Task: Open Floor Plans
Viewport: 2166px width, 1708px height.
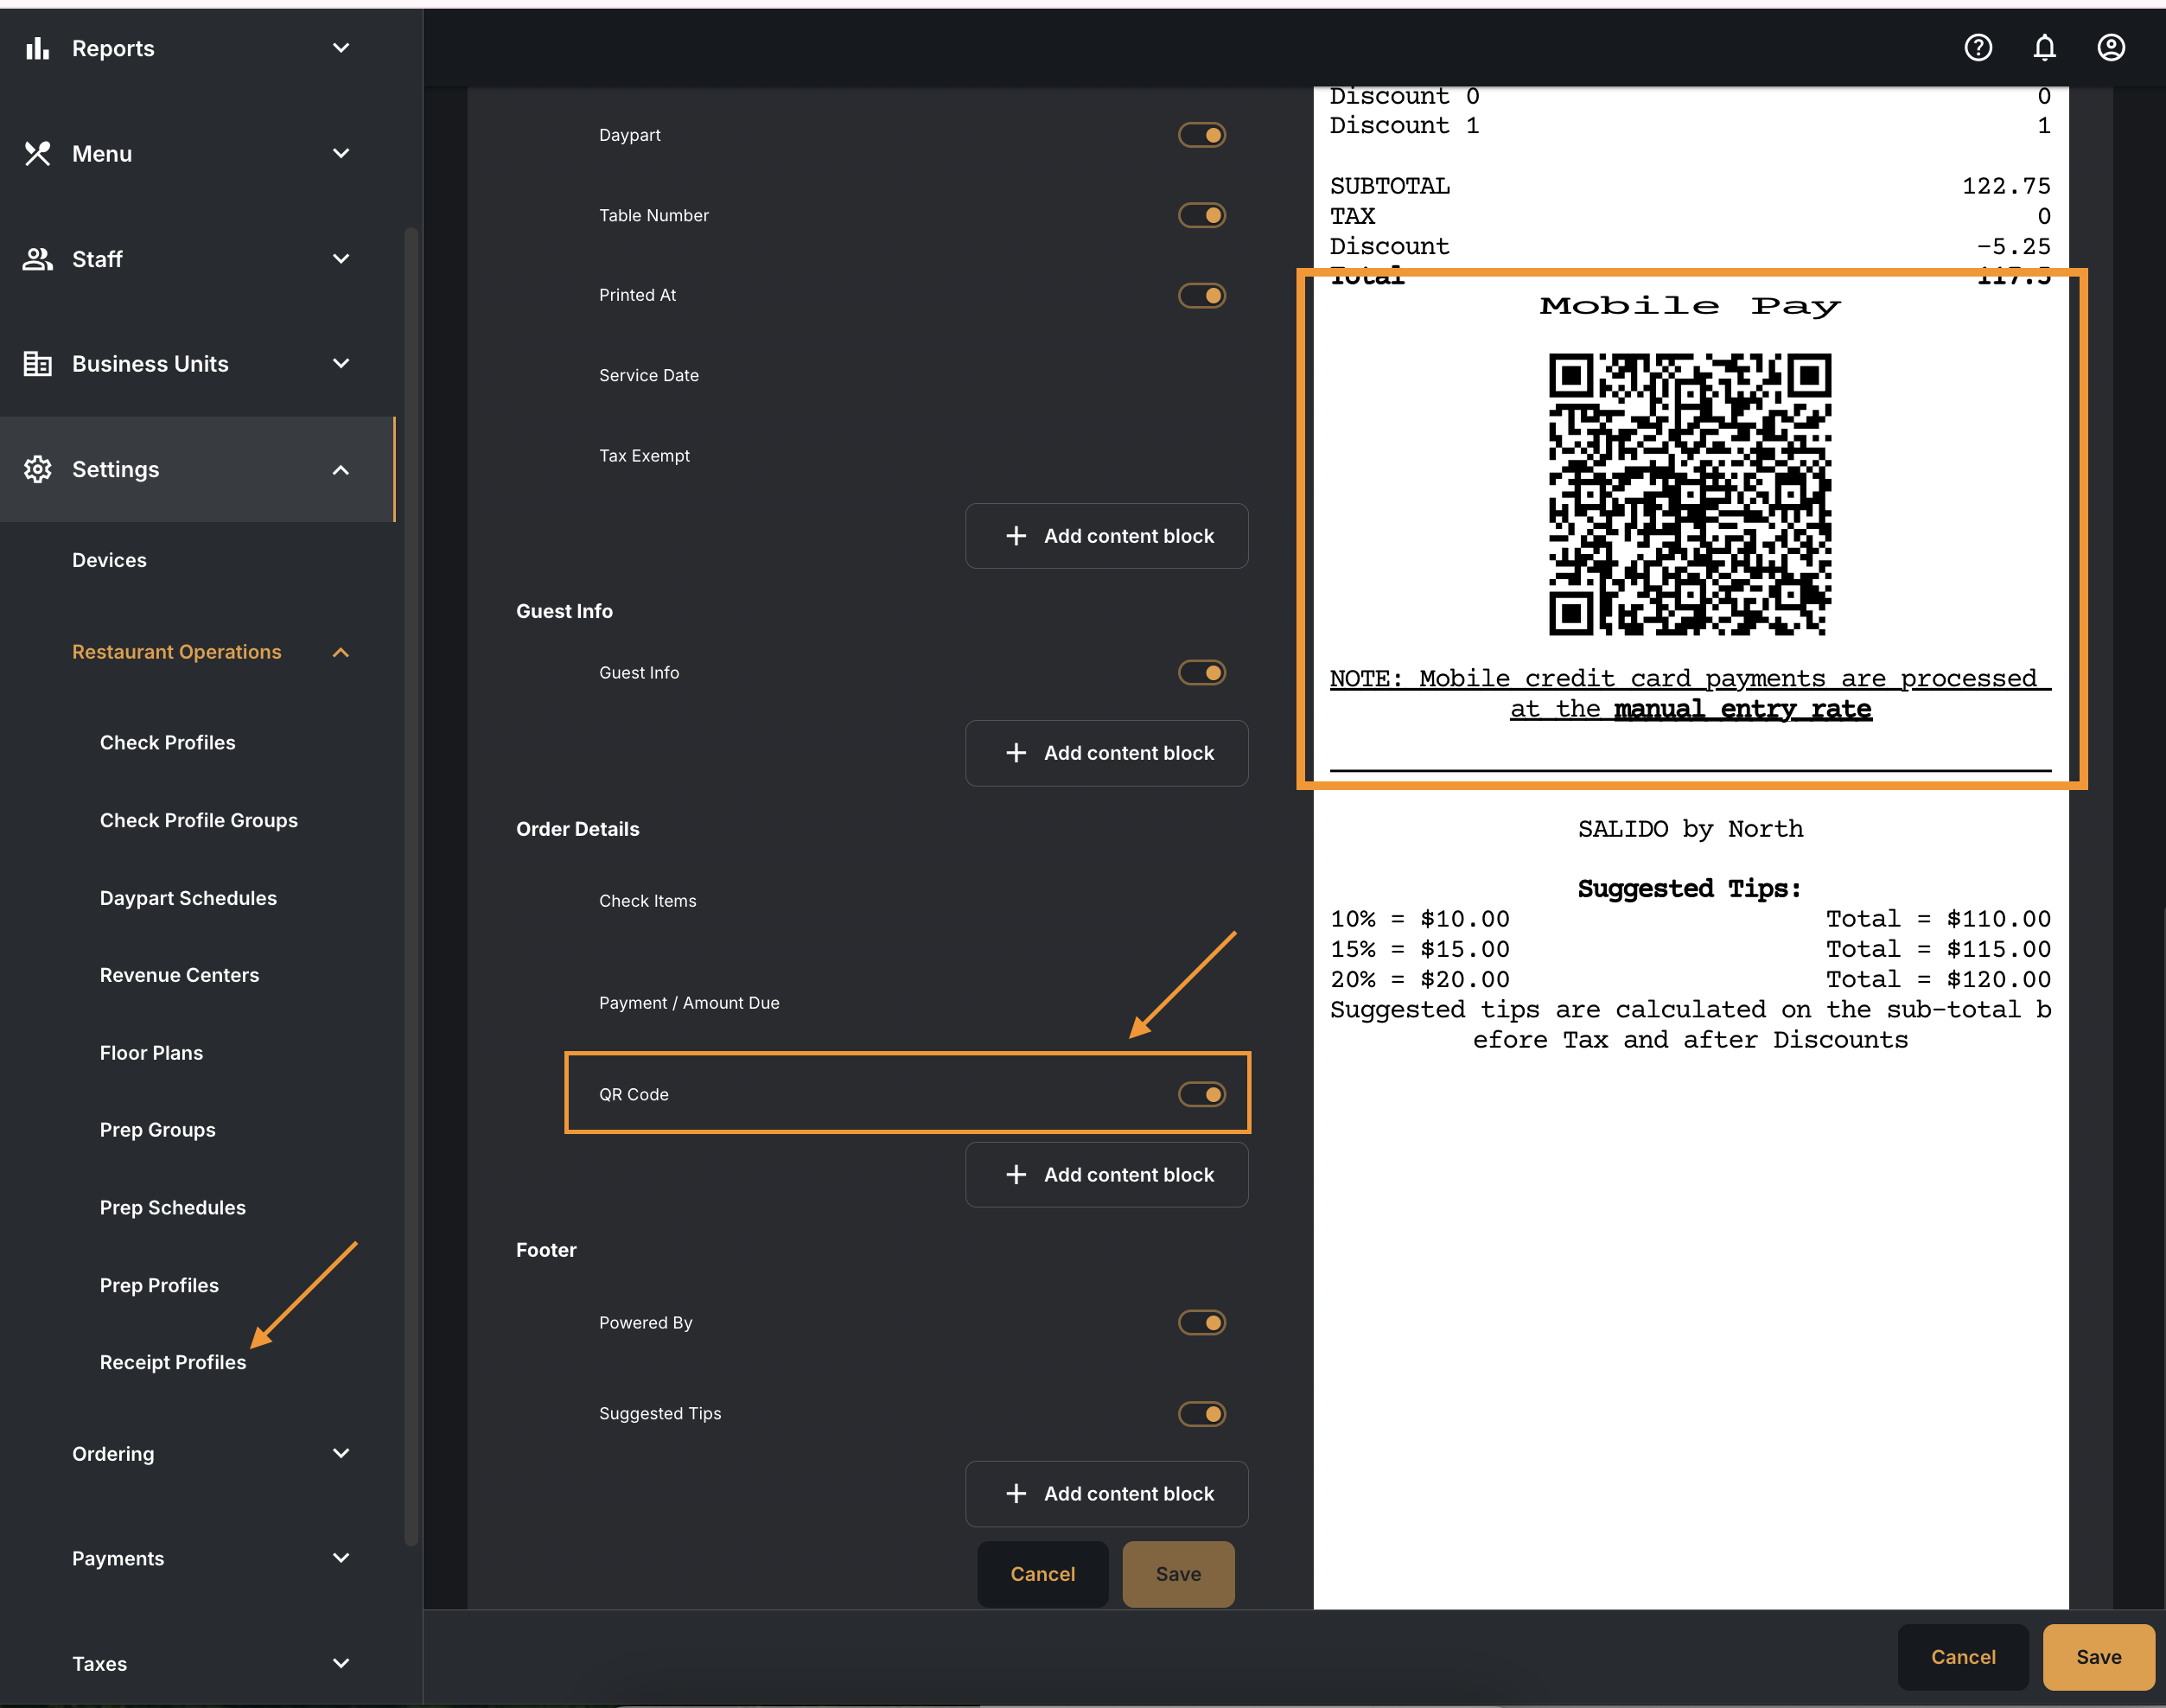Action: (151, 1053)
